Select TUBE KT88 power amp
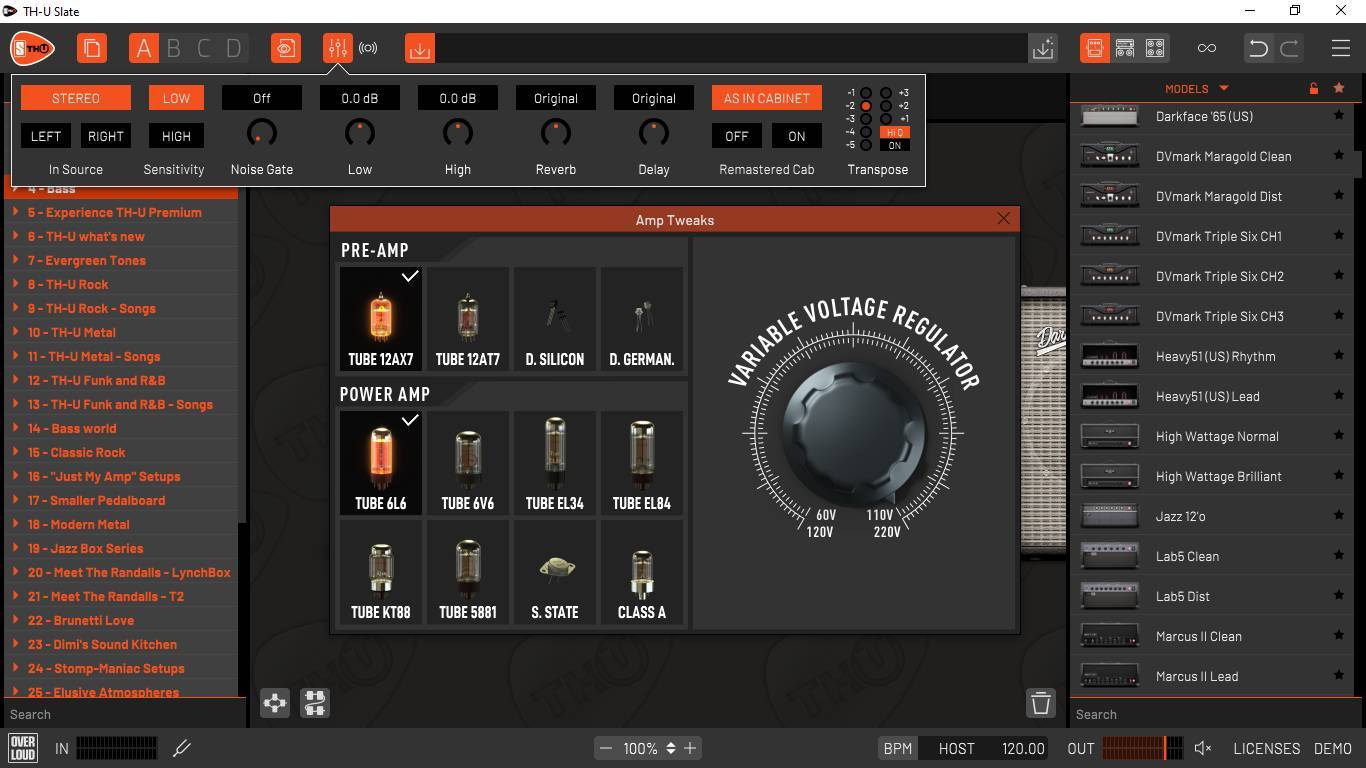This screenshot has height=768, width=1366. click(381, 572)
